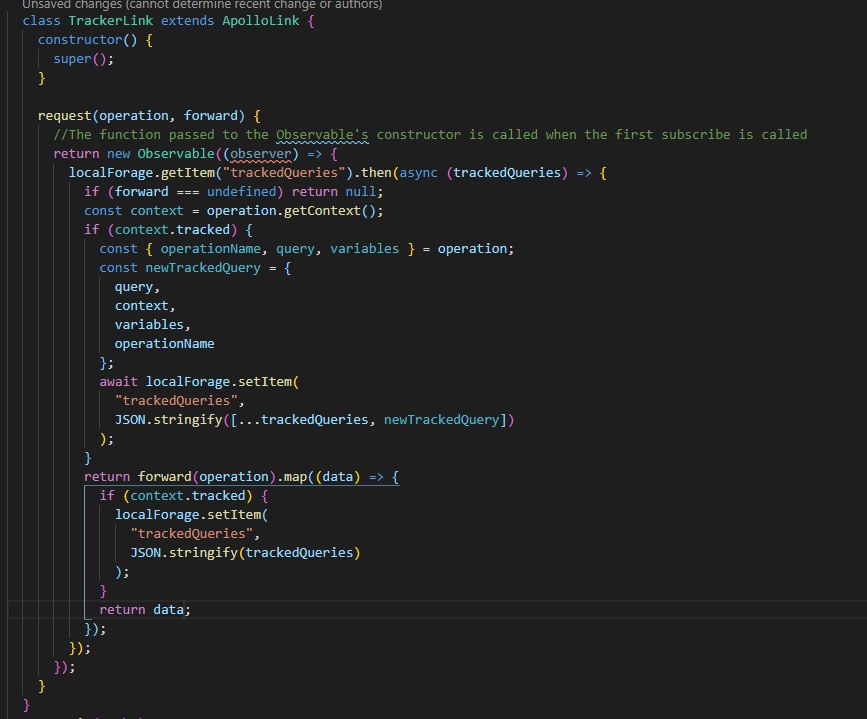This screenshot has width=867, height=719.
Task: Click the "getContext" method call
Action: 322,211
